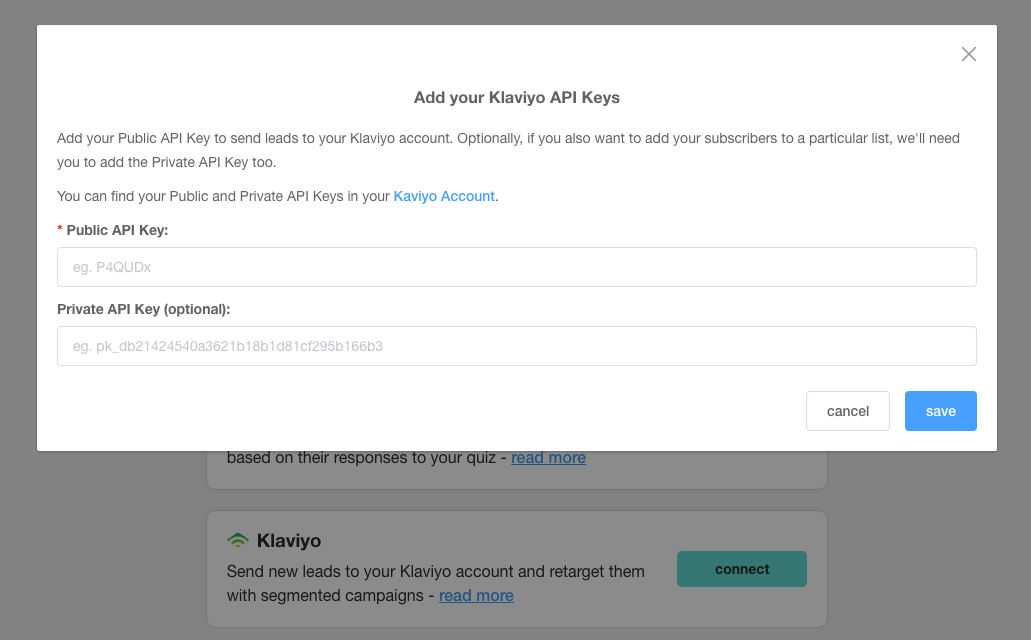Image resolution: width=1031 pixels, height=640 pixels.
Task: Open read more link in Klaviyo card
Action: [x=476, y=595]
